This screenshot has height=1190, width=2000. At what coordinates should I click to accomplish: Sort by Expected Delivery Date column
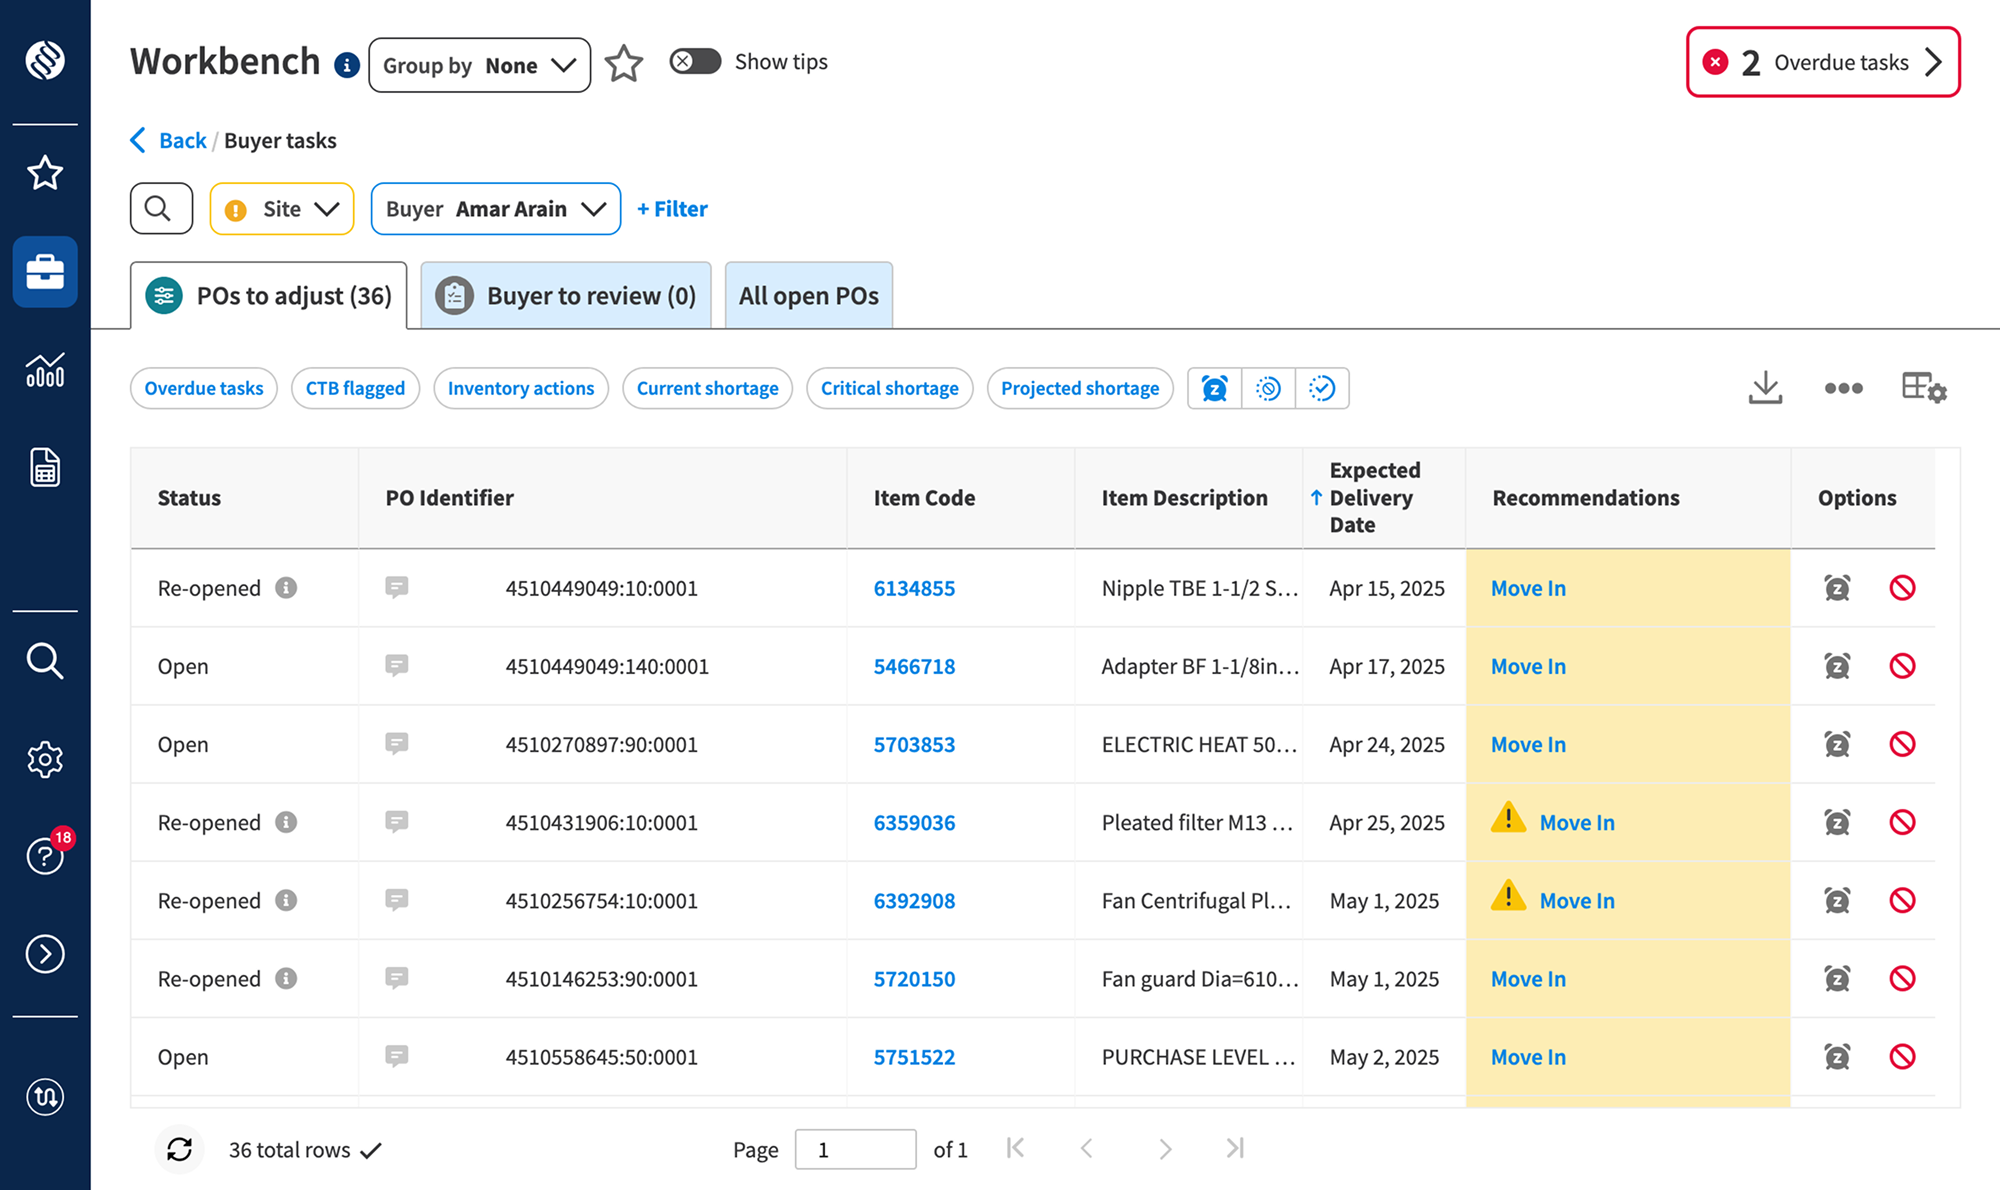tap(1385, 497)
